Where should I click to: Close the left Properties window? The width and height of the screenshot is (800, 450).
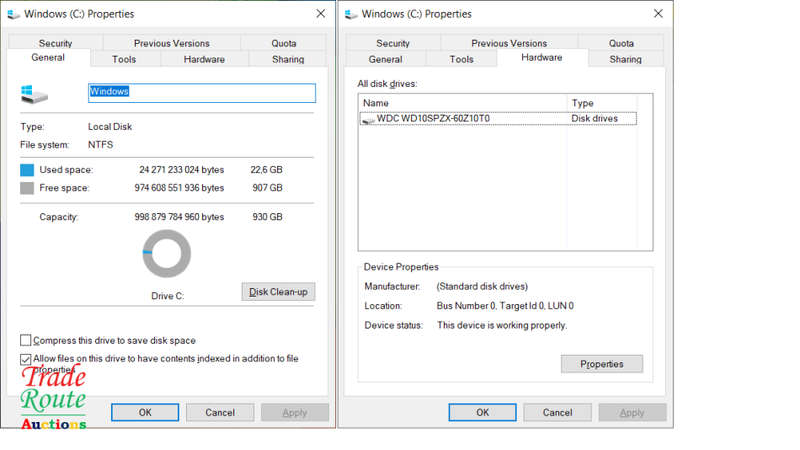(320, 14)
